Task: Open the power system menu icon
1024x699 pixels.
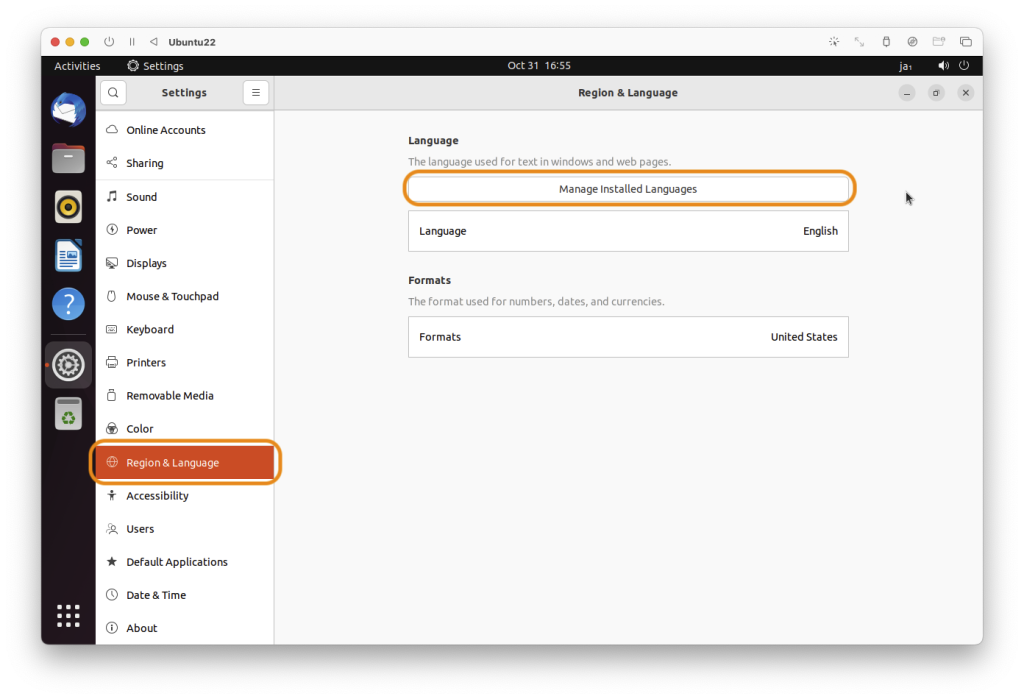Action: pos(964,65)
